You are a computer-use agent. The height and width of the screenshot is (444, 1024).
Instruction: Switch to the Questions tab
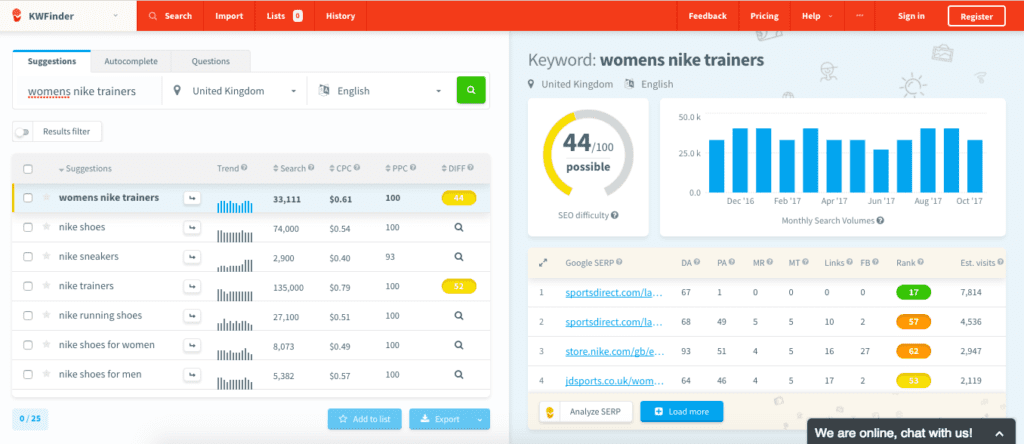point(210,61)
